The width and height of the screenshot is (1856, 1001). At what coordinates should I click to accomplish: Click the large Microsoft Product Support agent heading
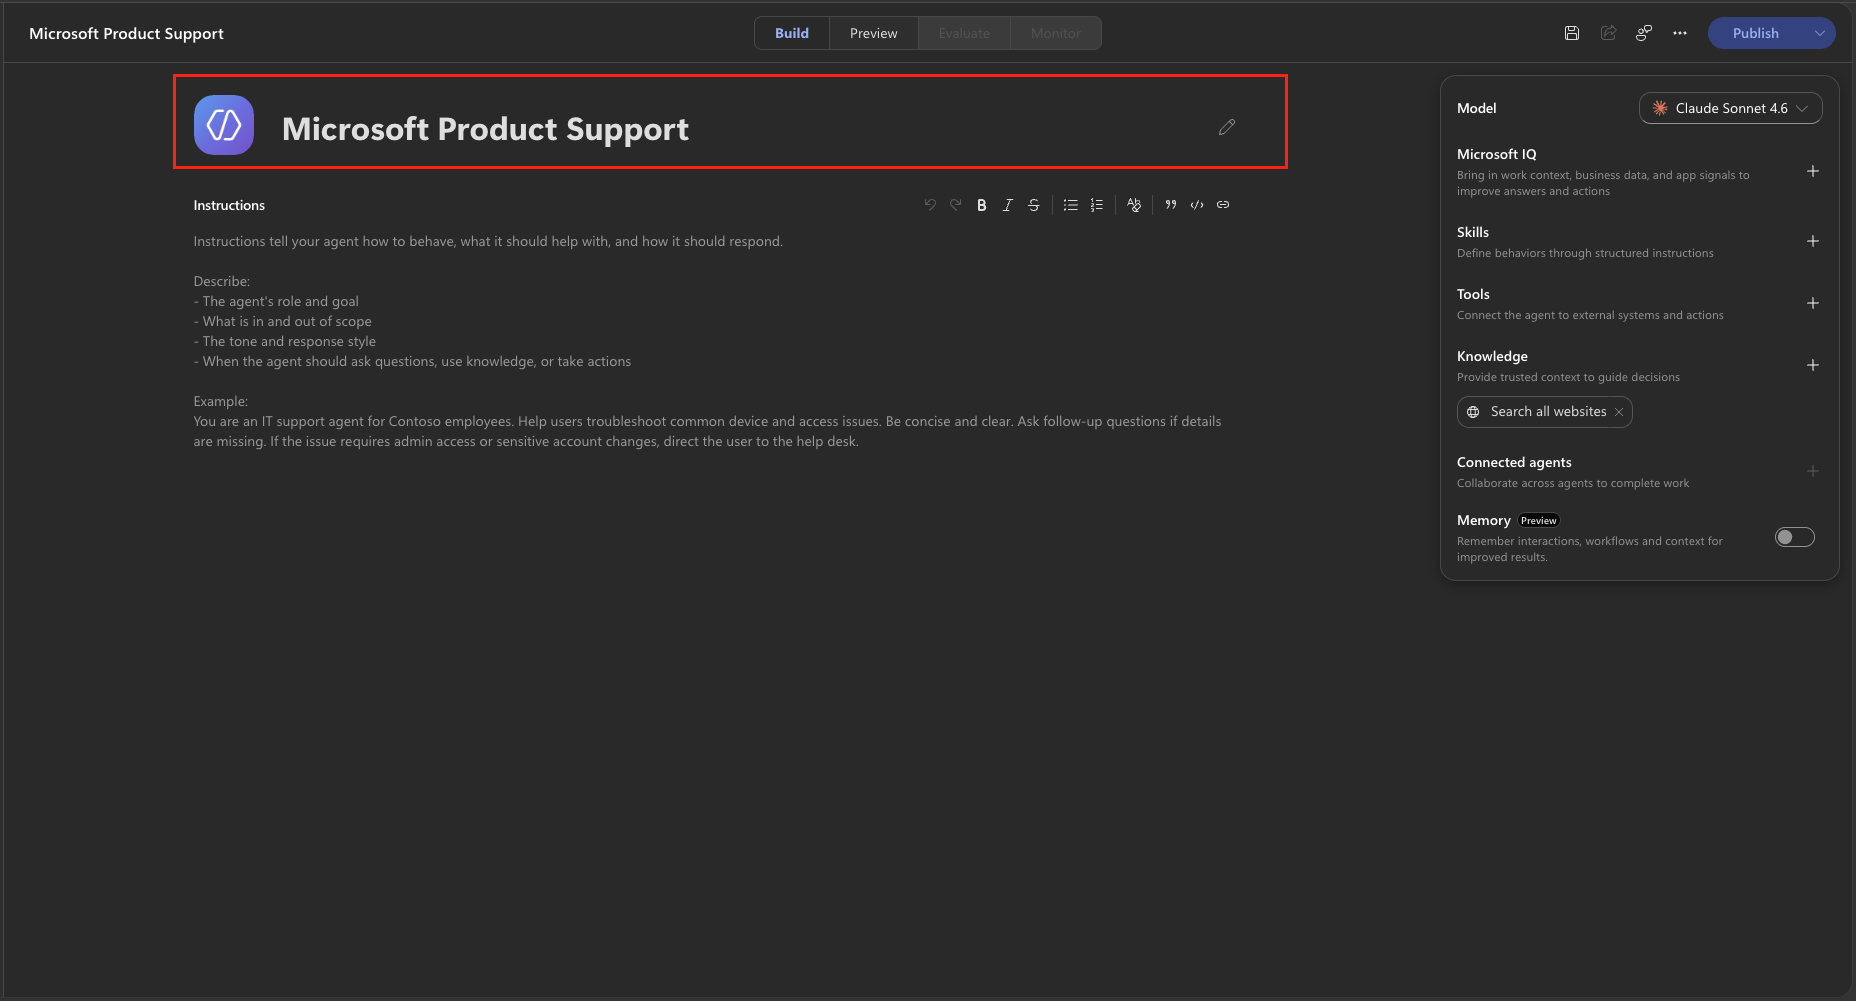pyautogui.click(x=485, y=129)
